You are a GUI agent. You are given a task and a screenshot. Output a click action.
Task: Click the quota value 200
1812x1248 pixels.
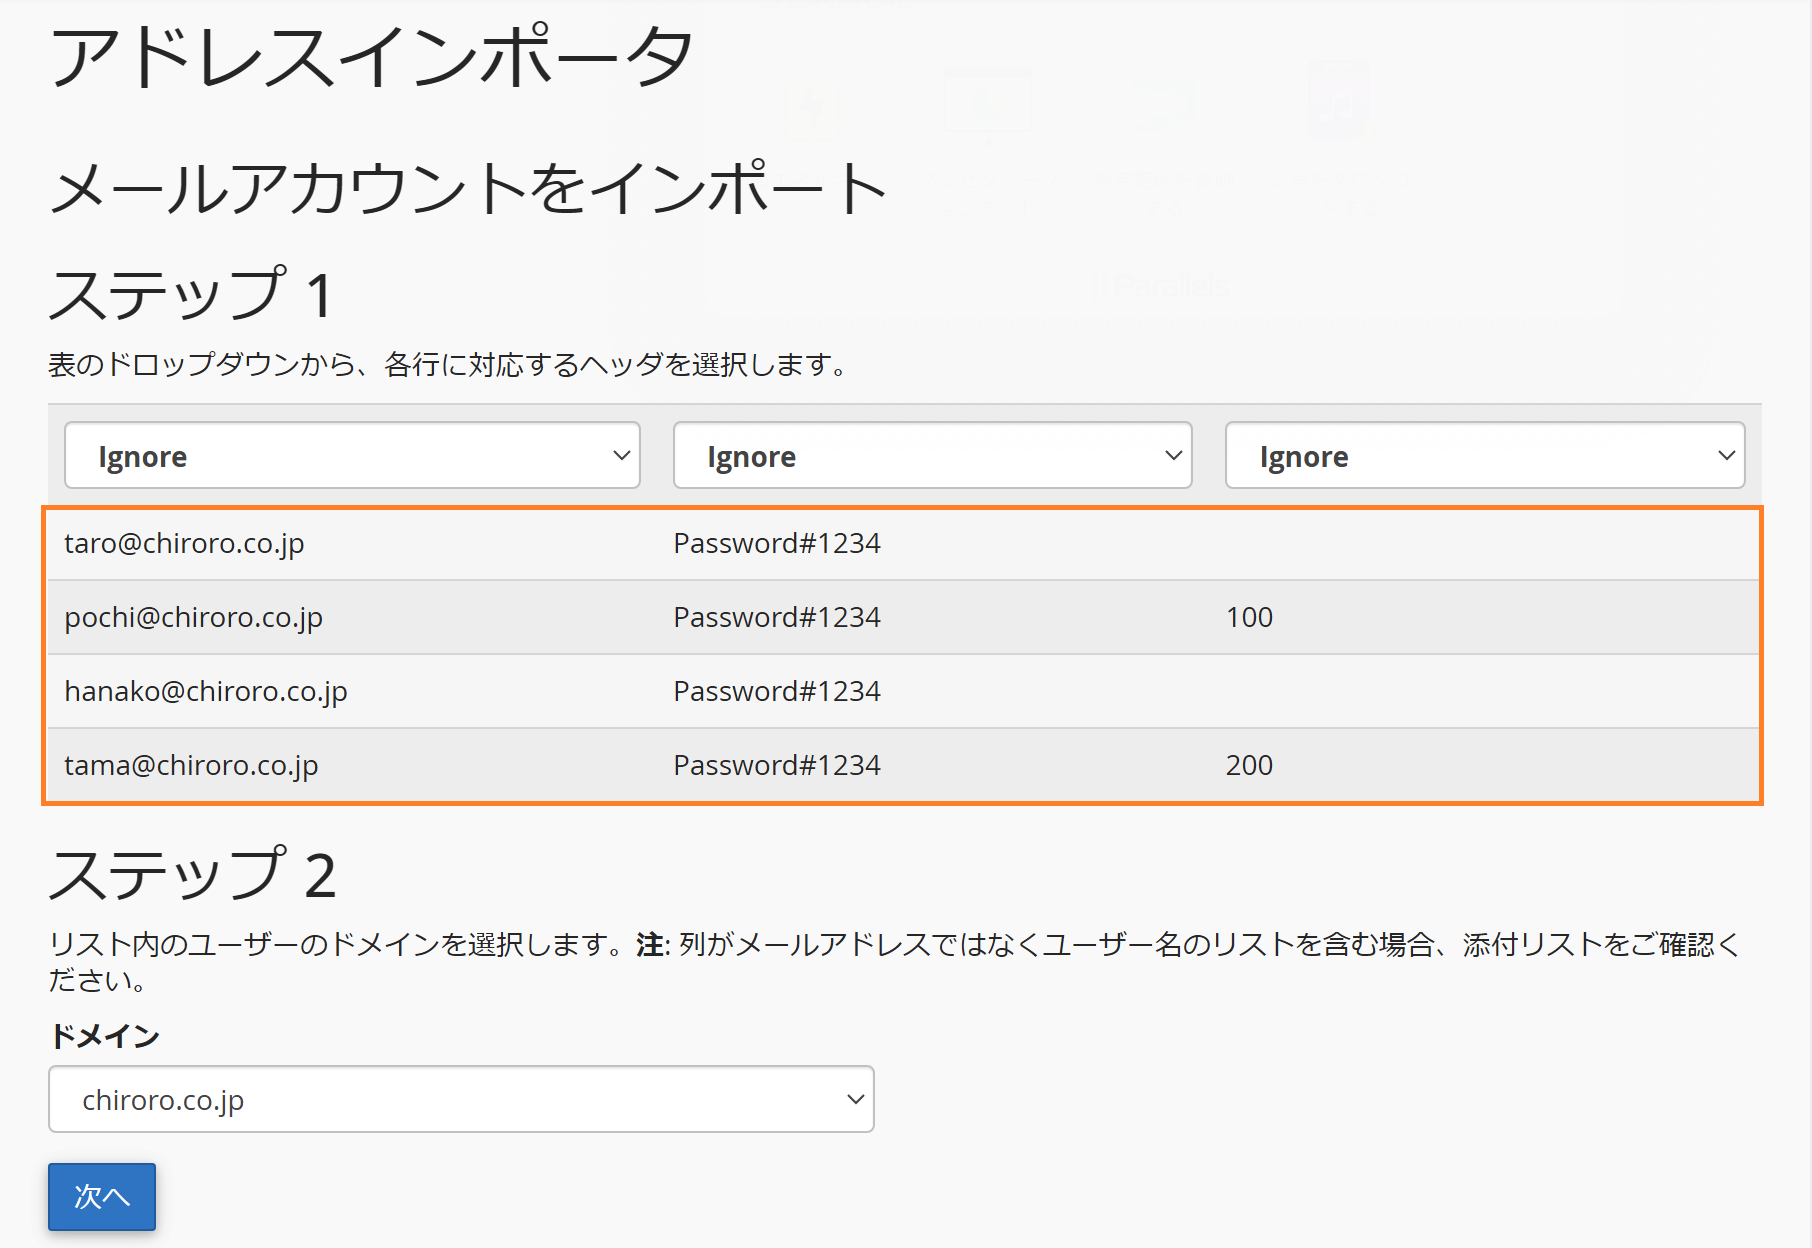click(1249, 765)
